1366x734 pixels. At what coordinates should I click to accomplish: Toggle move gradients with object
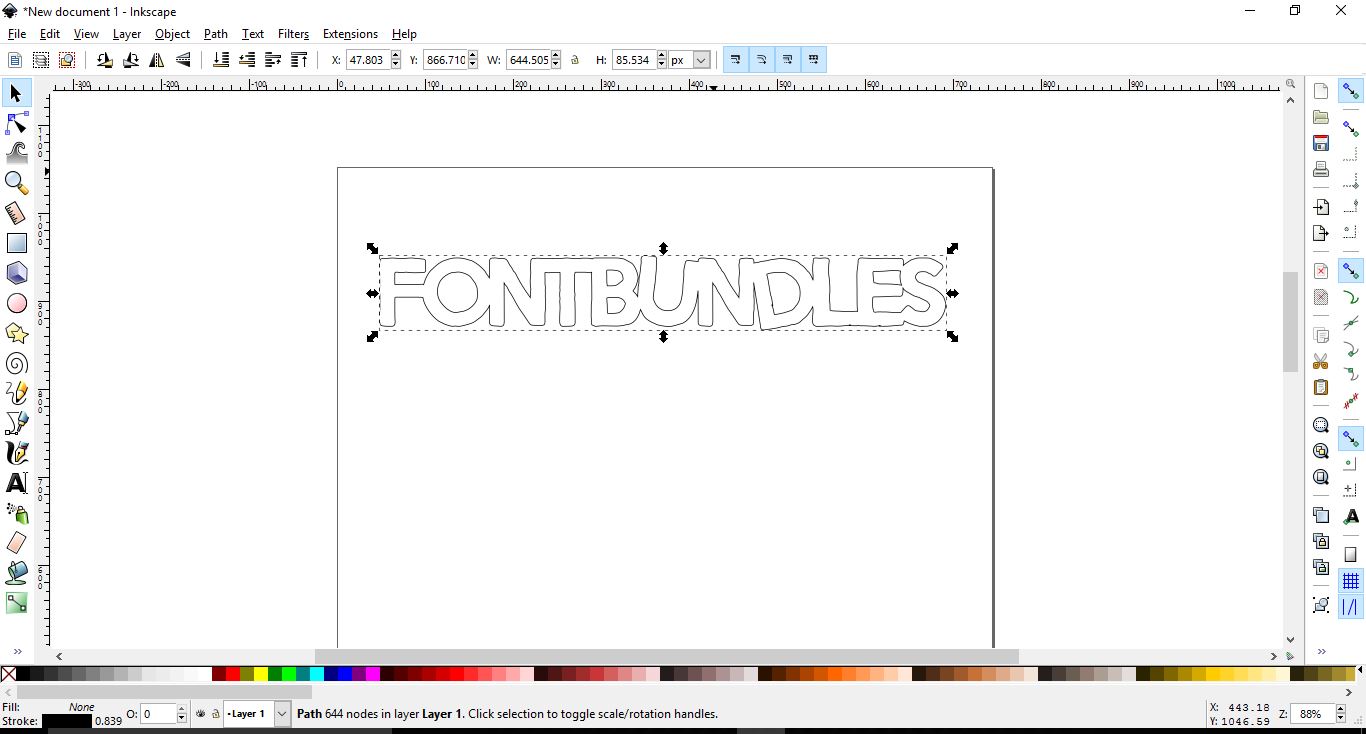coord(787,60)
